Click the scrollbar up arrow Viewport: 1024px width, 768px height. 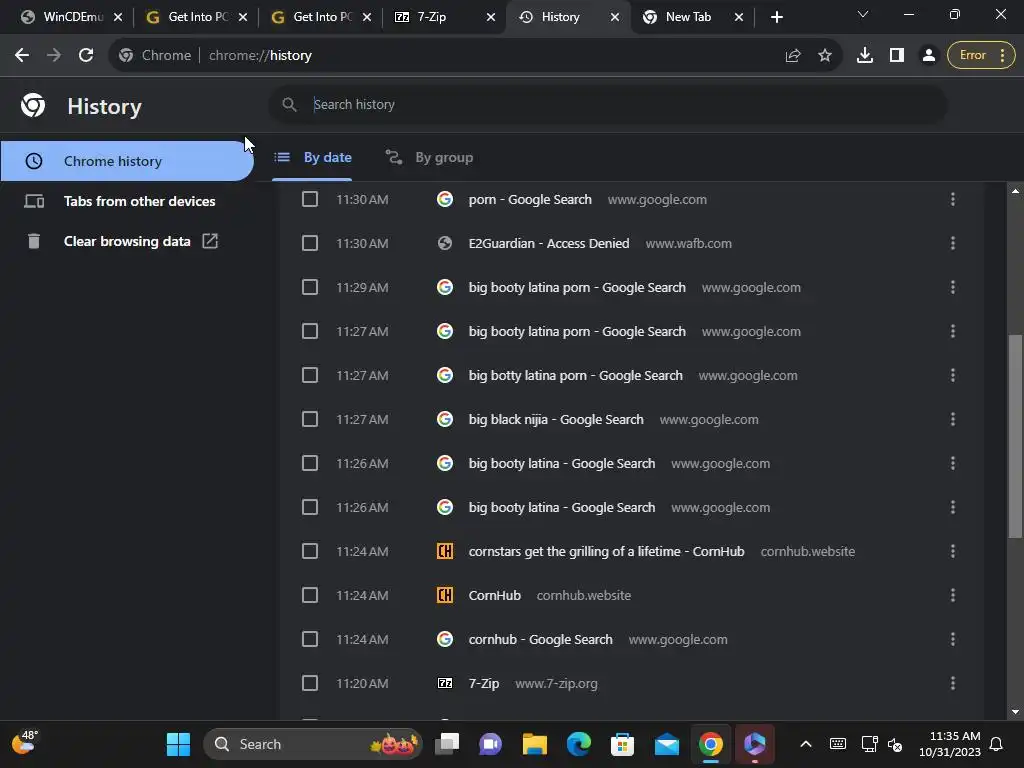[1015, 191]
